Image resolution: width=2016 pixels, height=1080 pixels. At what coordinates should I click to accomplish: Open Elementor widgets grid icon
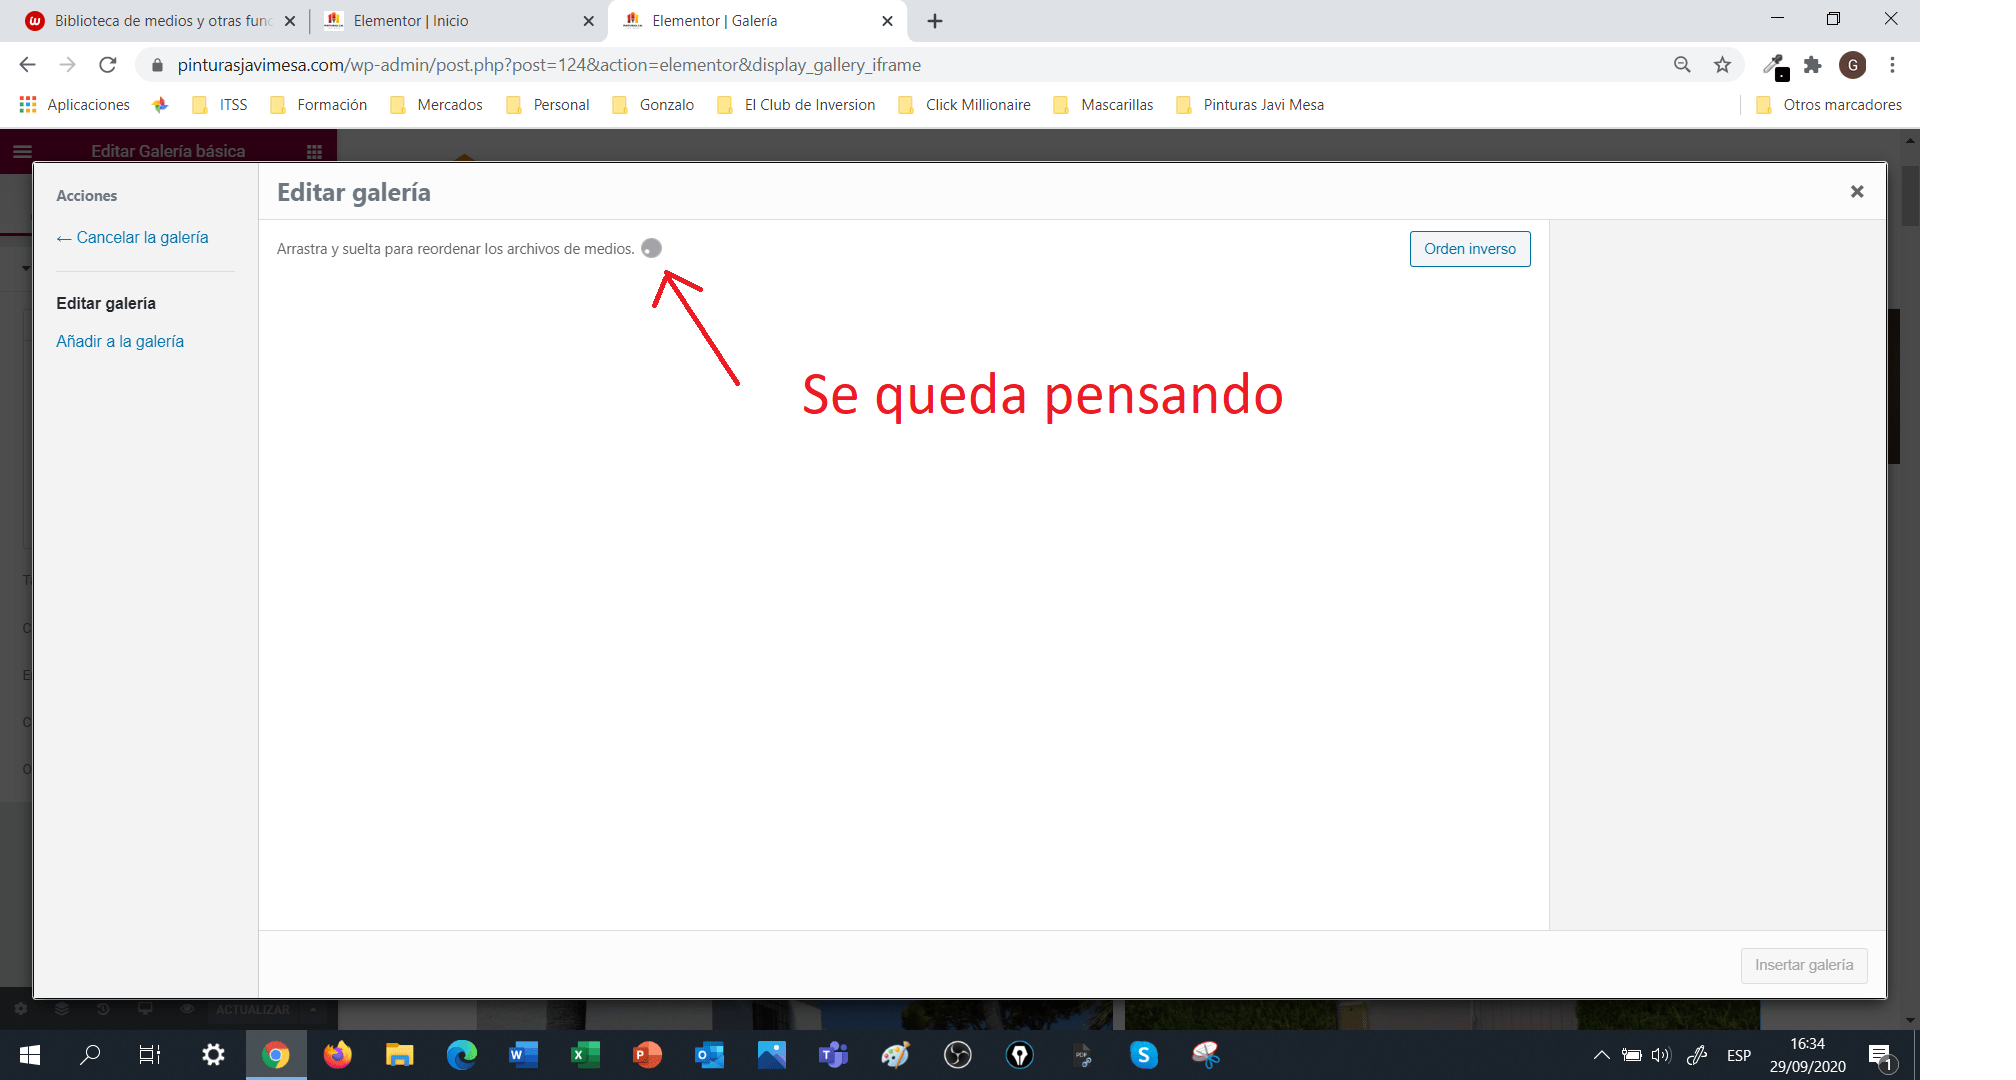[x=314, y=152]
